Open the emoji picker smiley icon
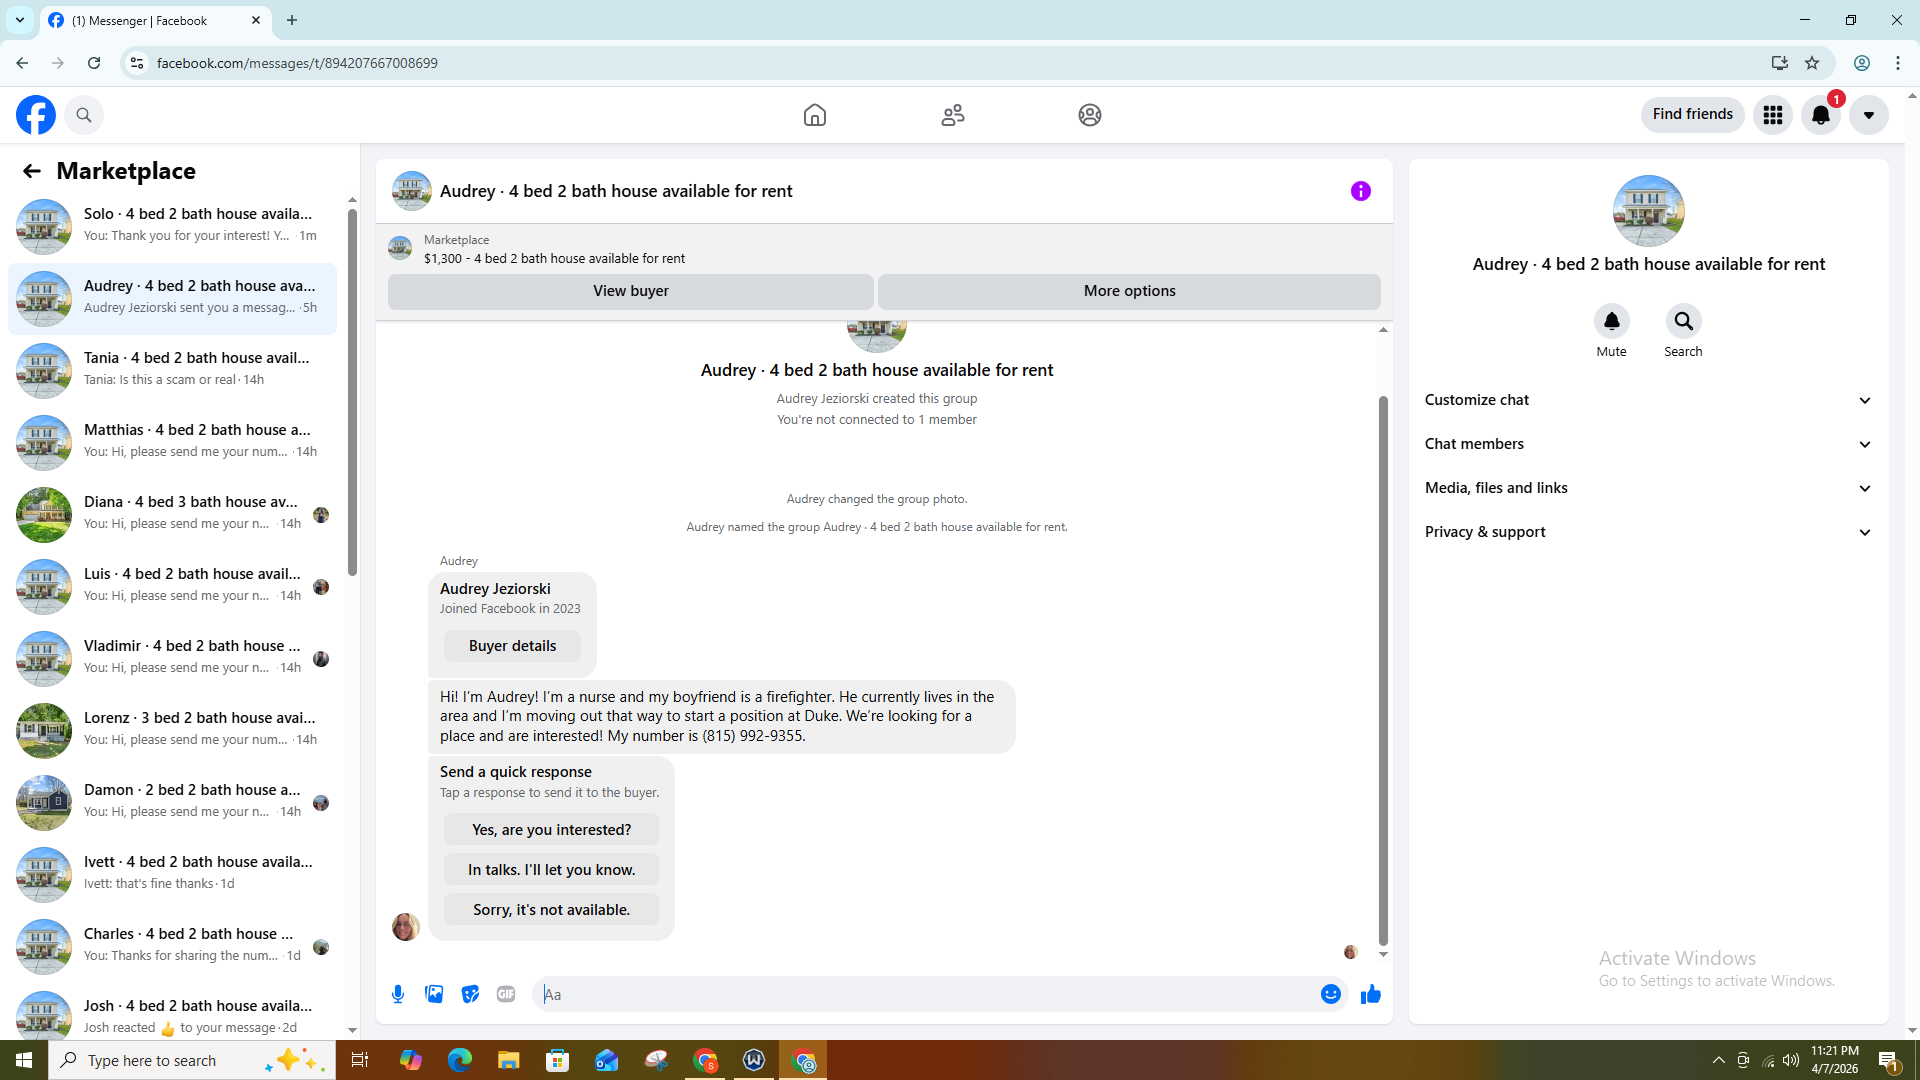This screenshot has height=1080, width=1920. coord(1330,994)
